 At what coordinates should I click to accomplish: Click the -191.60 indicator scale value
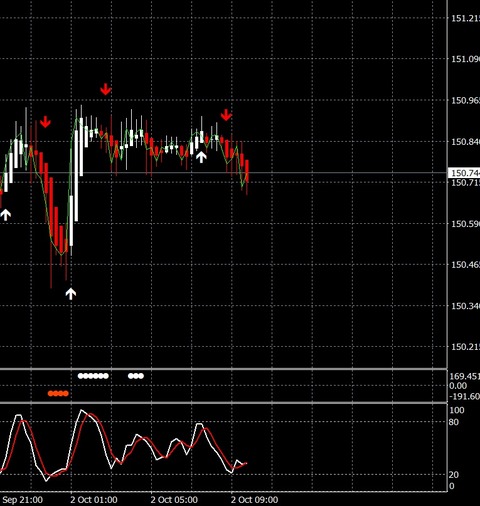pos(465,396)
